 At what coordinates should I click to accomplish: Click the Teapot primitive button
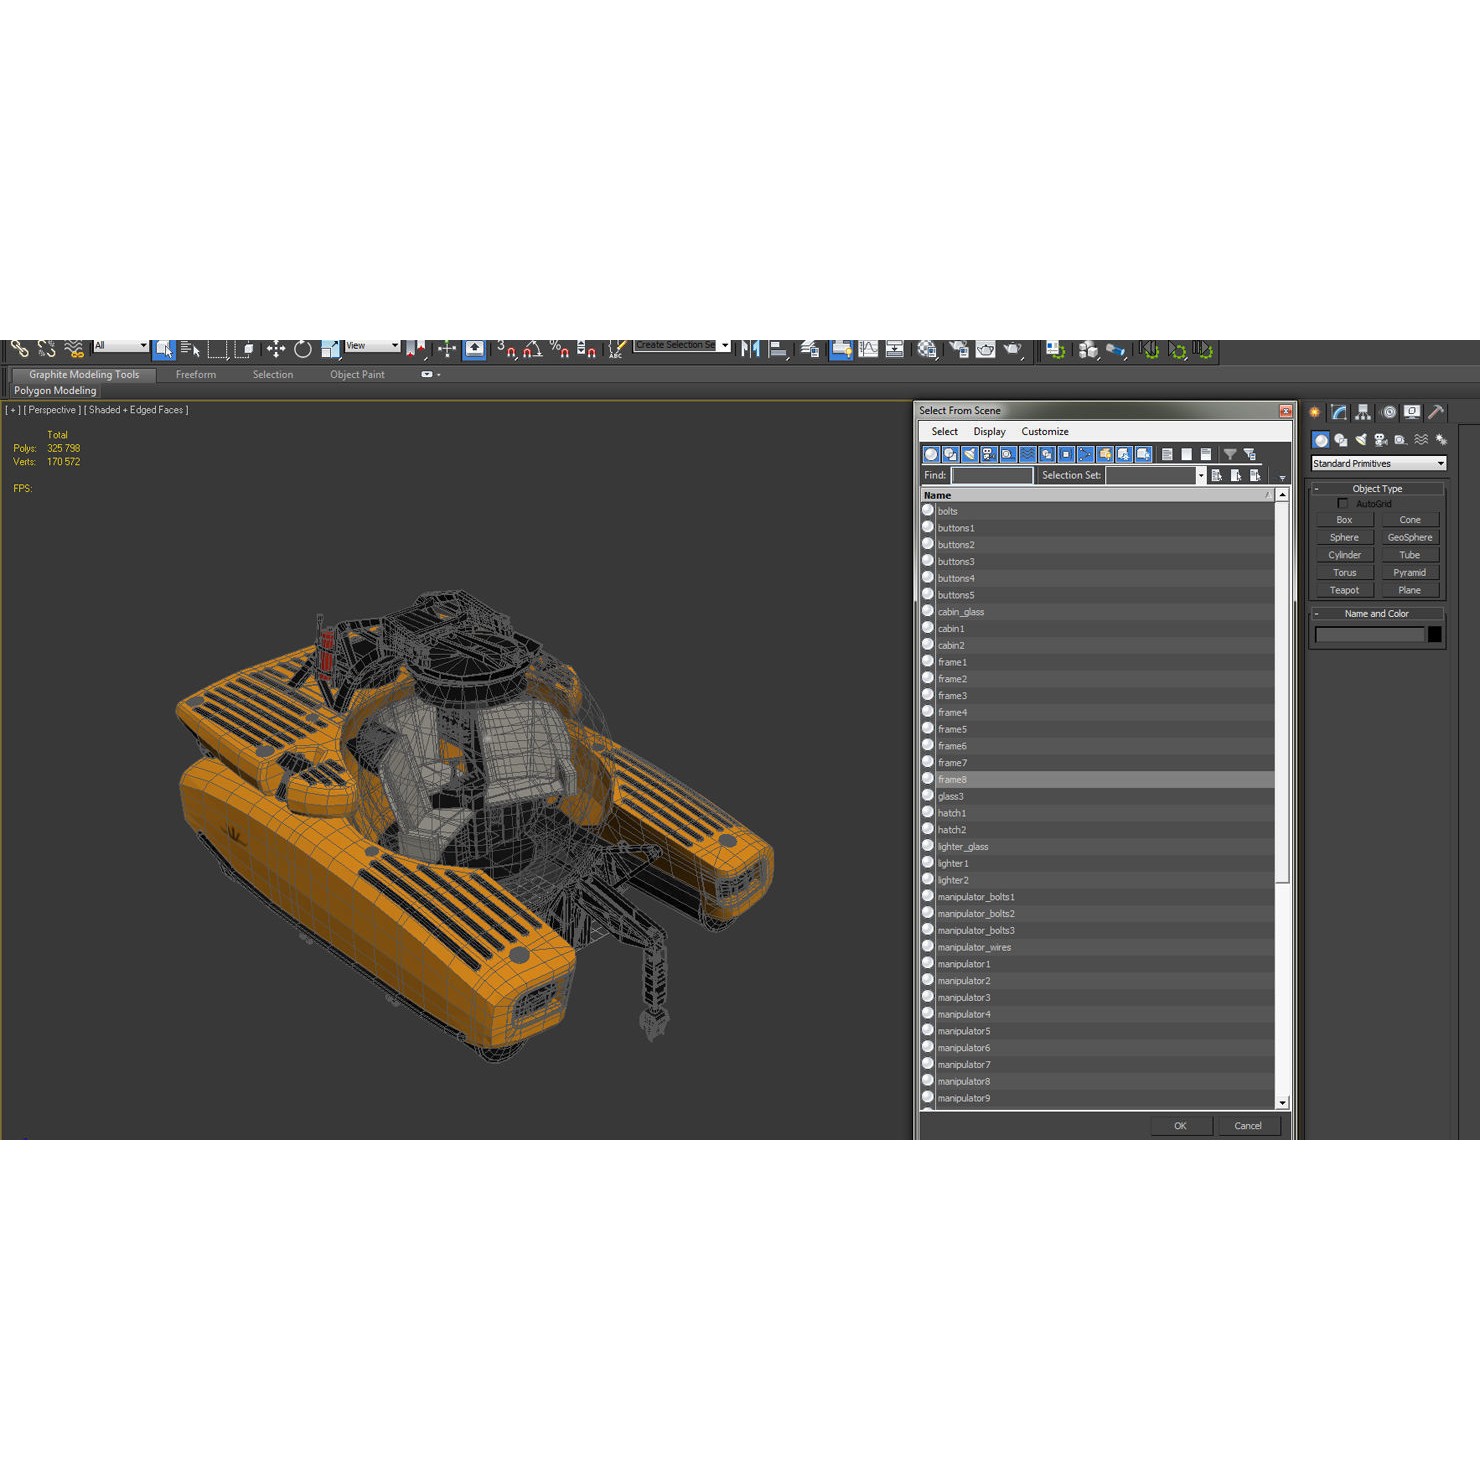tap(1344, 590)
